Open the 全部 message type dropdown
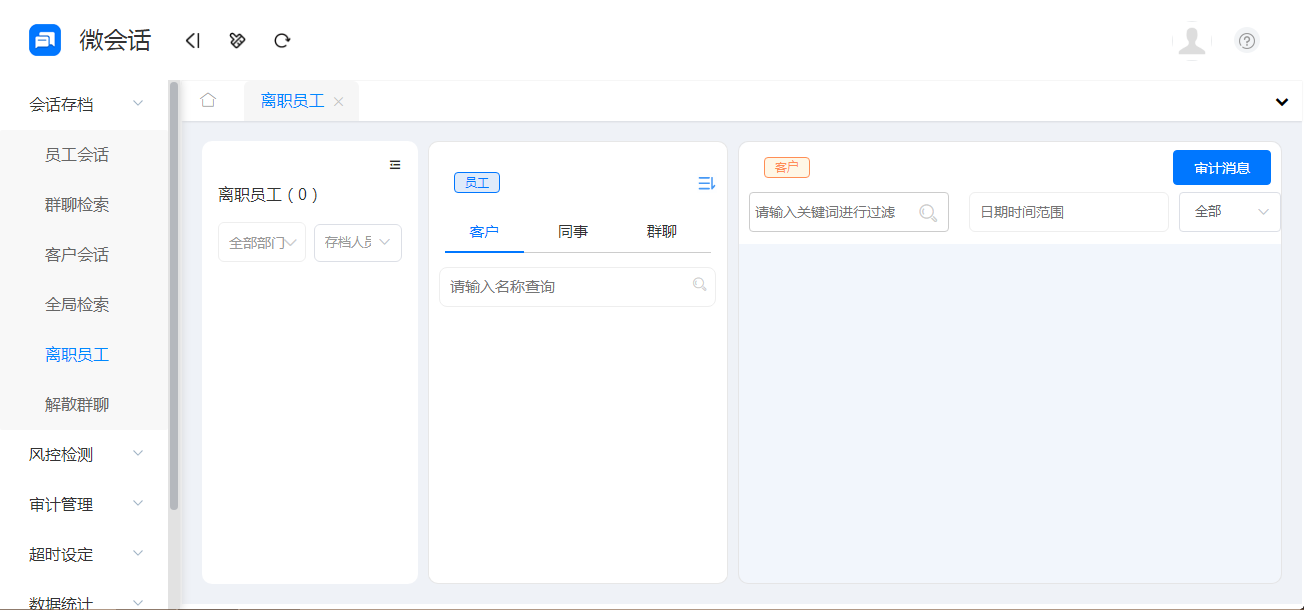 point(1229,212)
